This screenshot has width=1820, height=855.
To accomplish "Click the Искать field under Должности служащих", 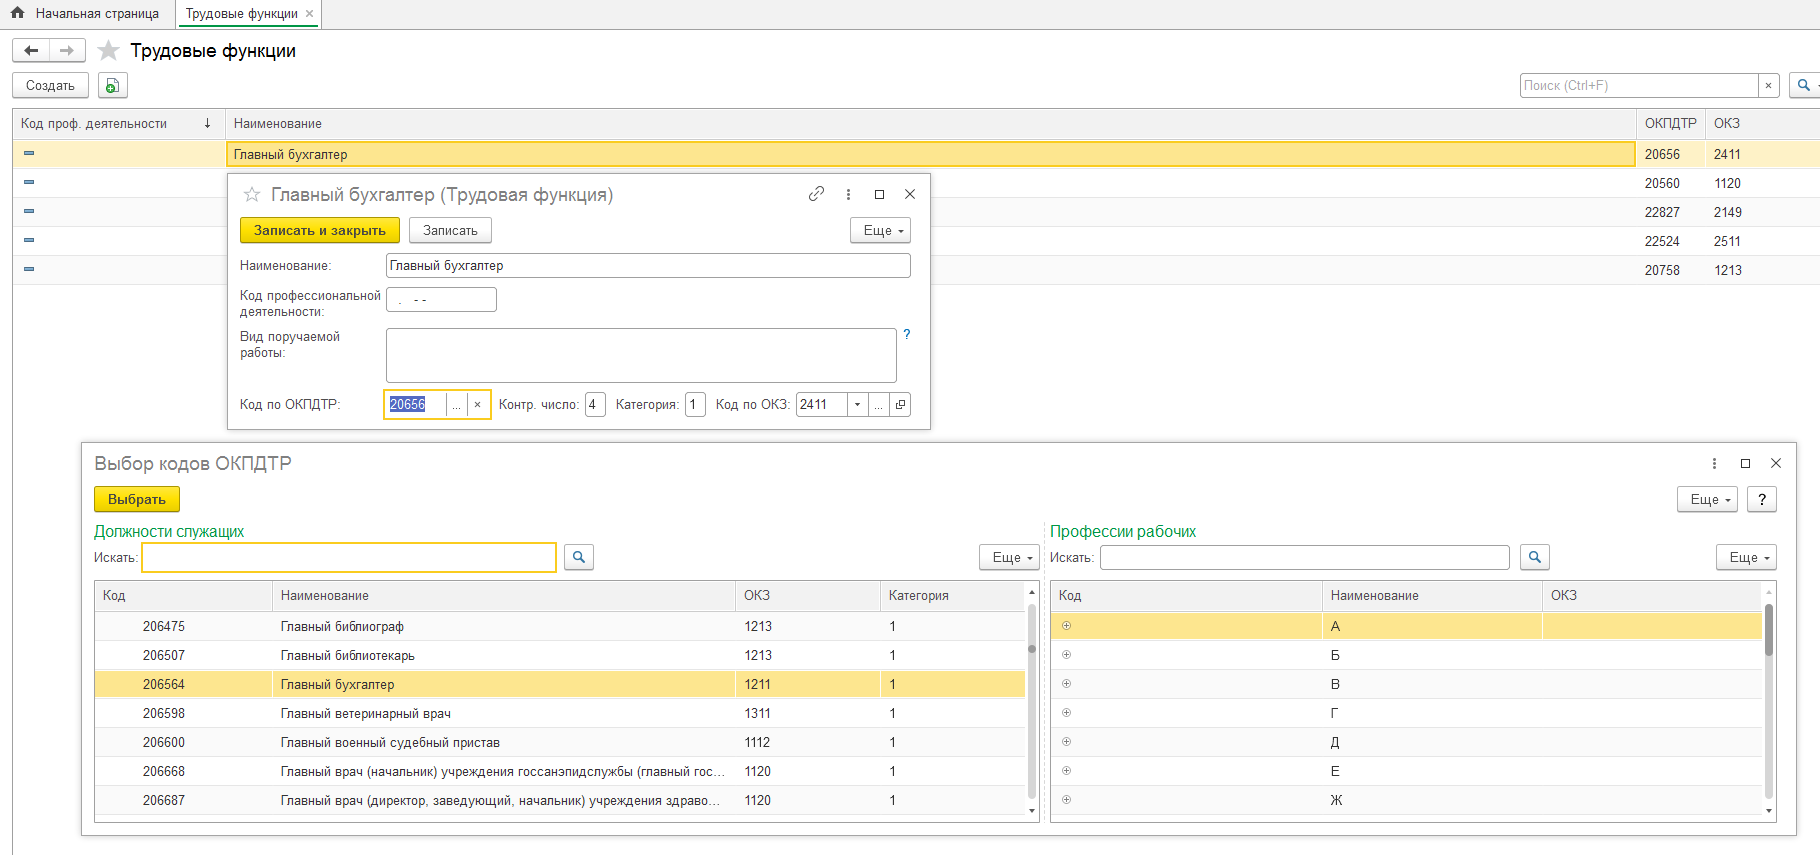I will click(349, 557).
